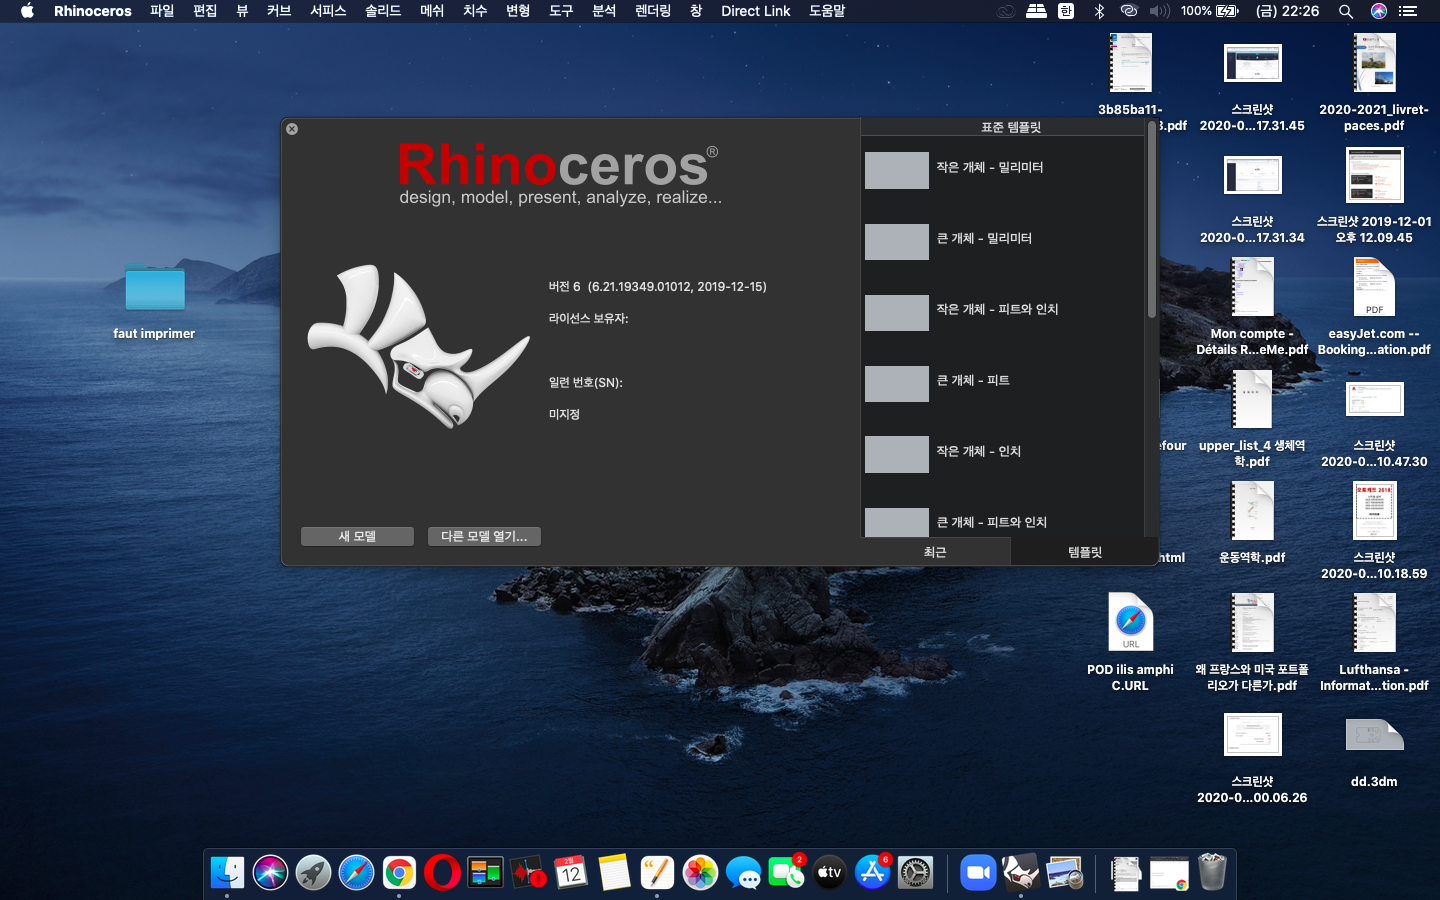Open Opera from the Dock

pyautogui.click(x=442, y=873)
